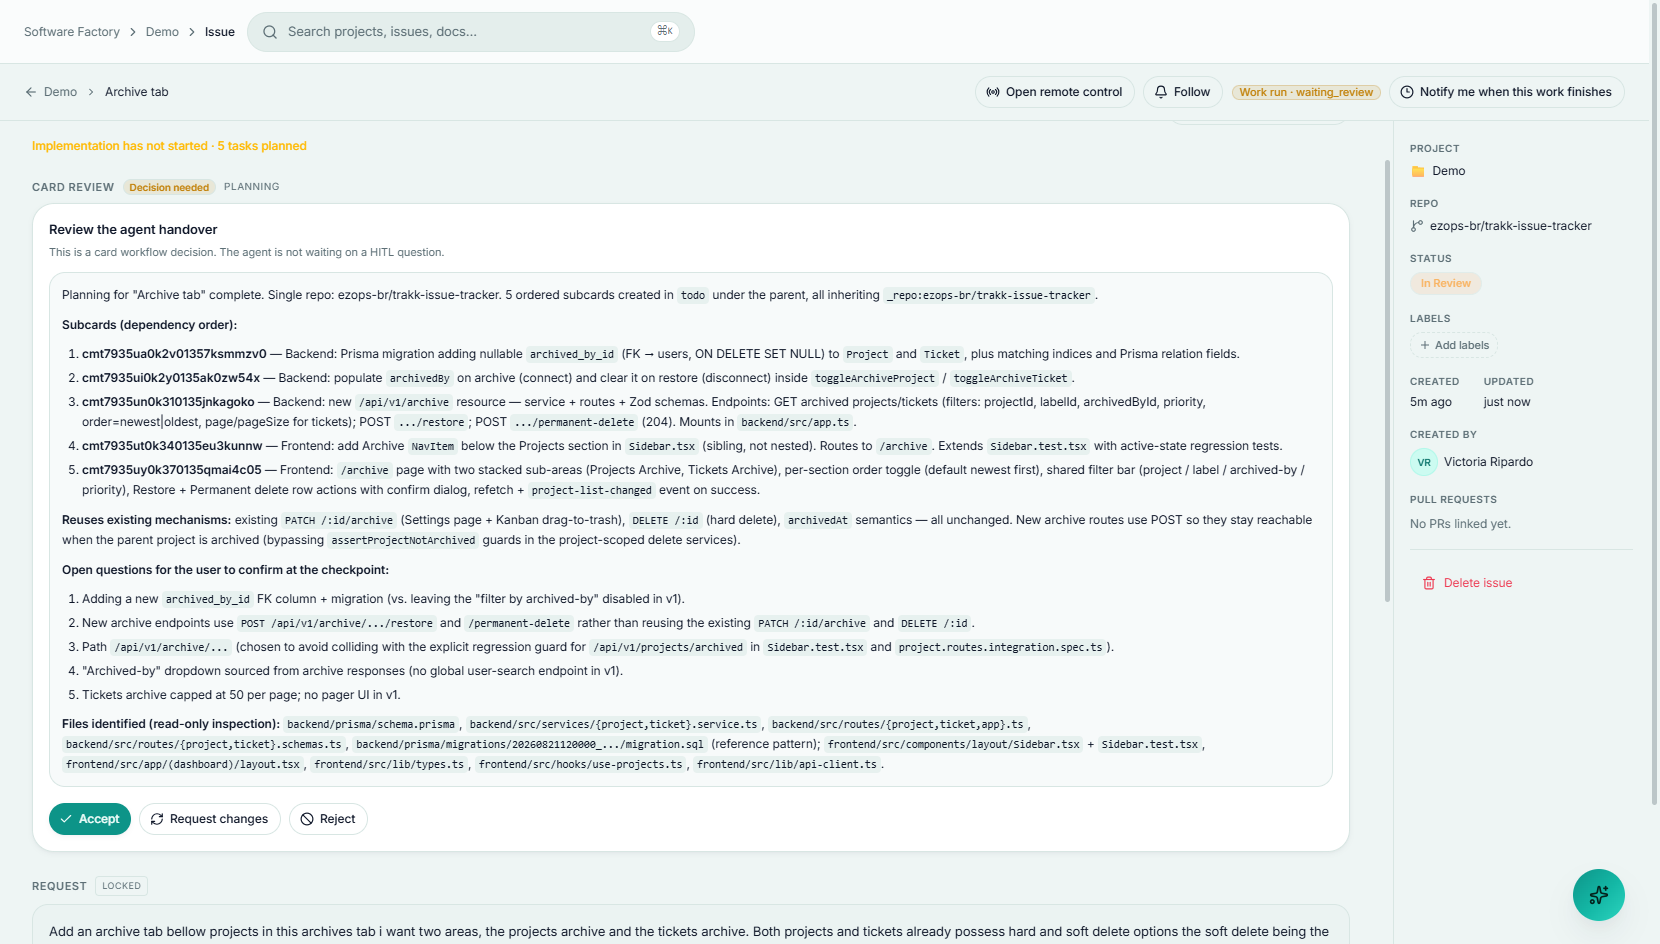Reject the agent handover
1660x944 pixels.
click(x=328, y=819)
